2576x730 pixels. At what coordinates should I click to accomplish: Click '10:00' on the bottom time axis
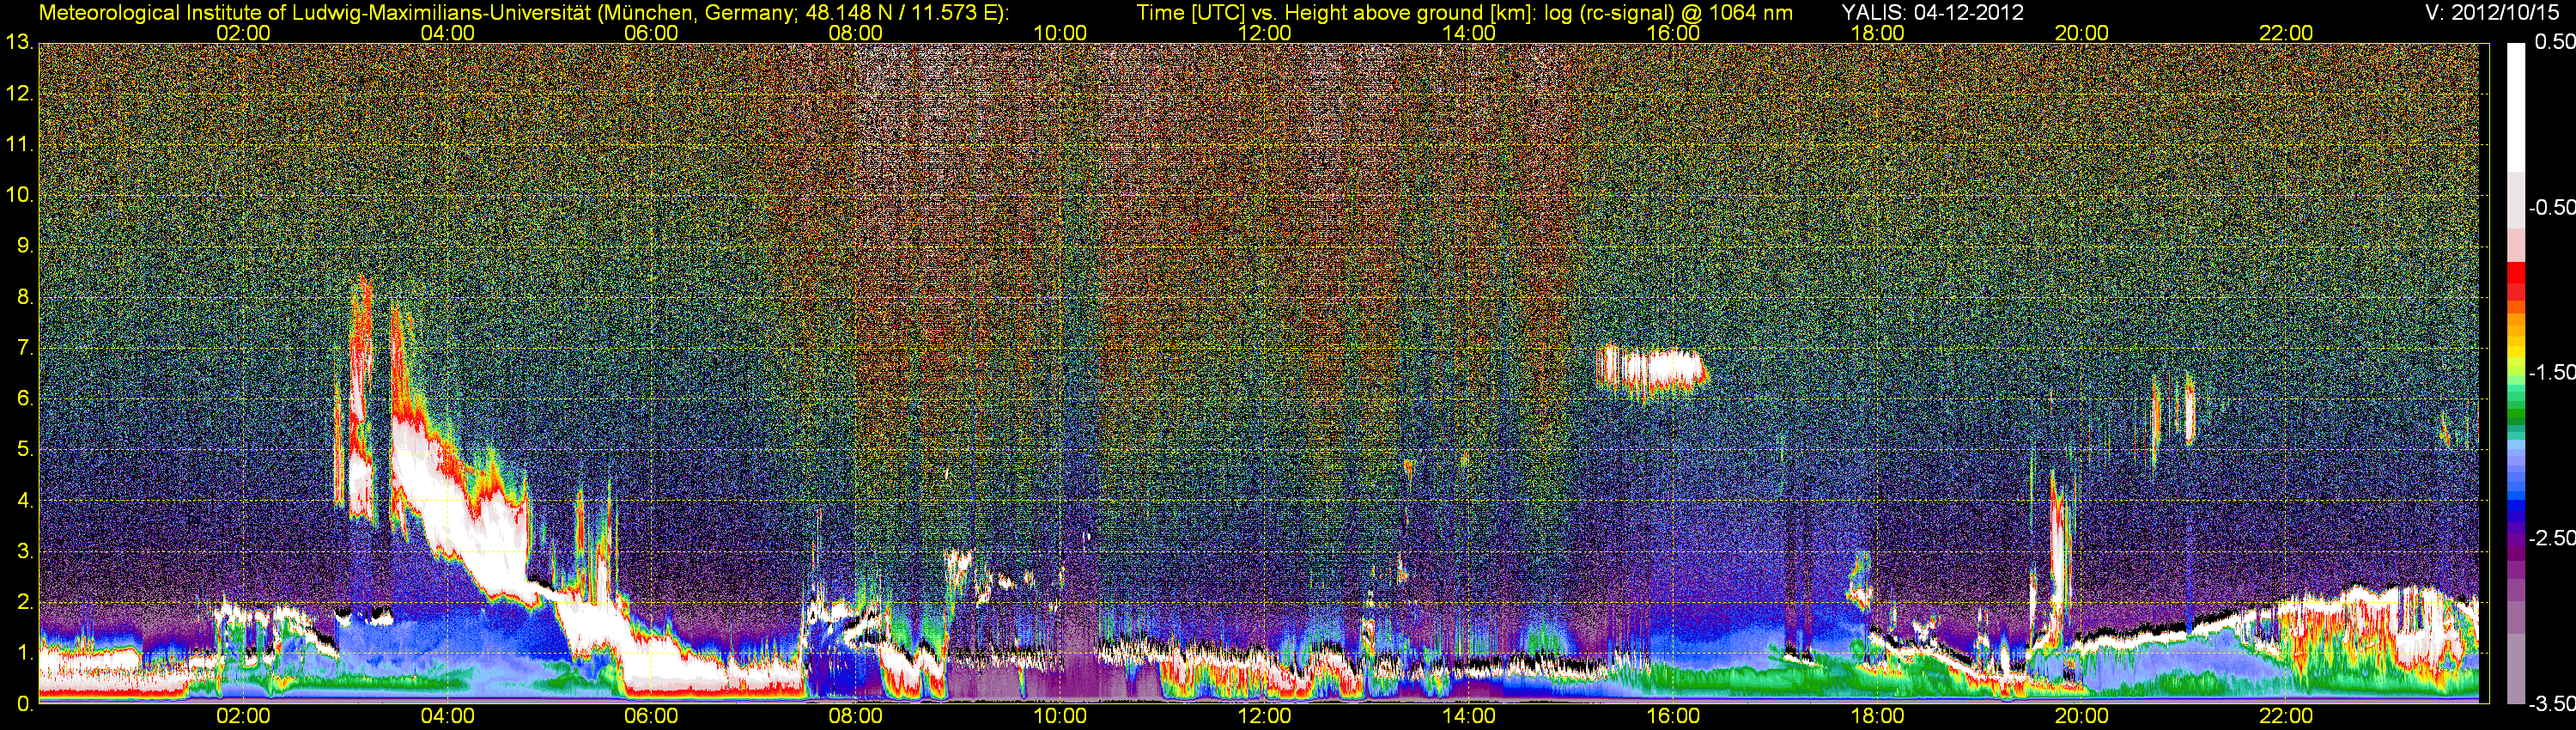coord(1060,716)
